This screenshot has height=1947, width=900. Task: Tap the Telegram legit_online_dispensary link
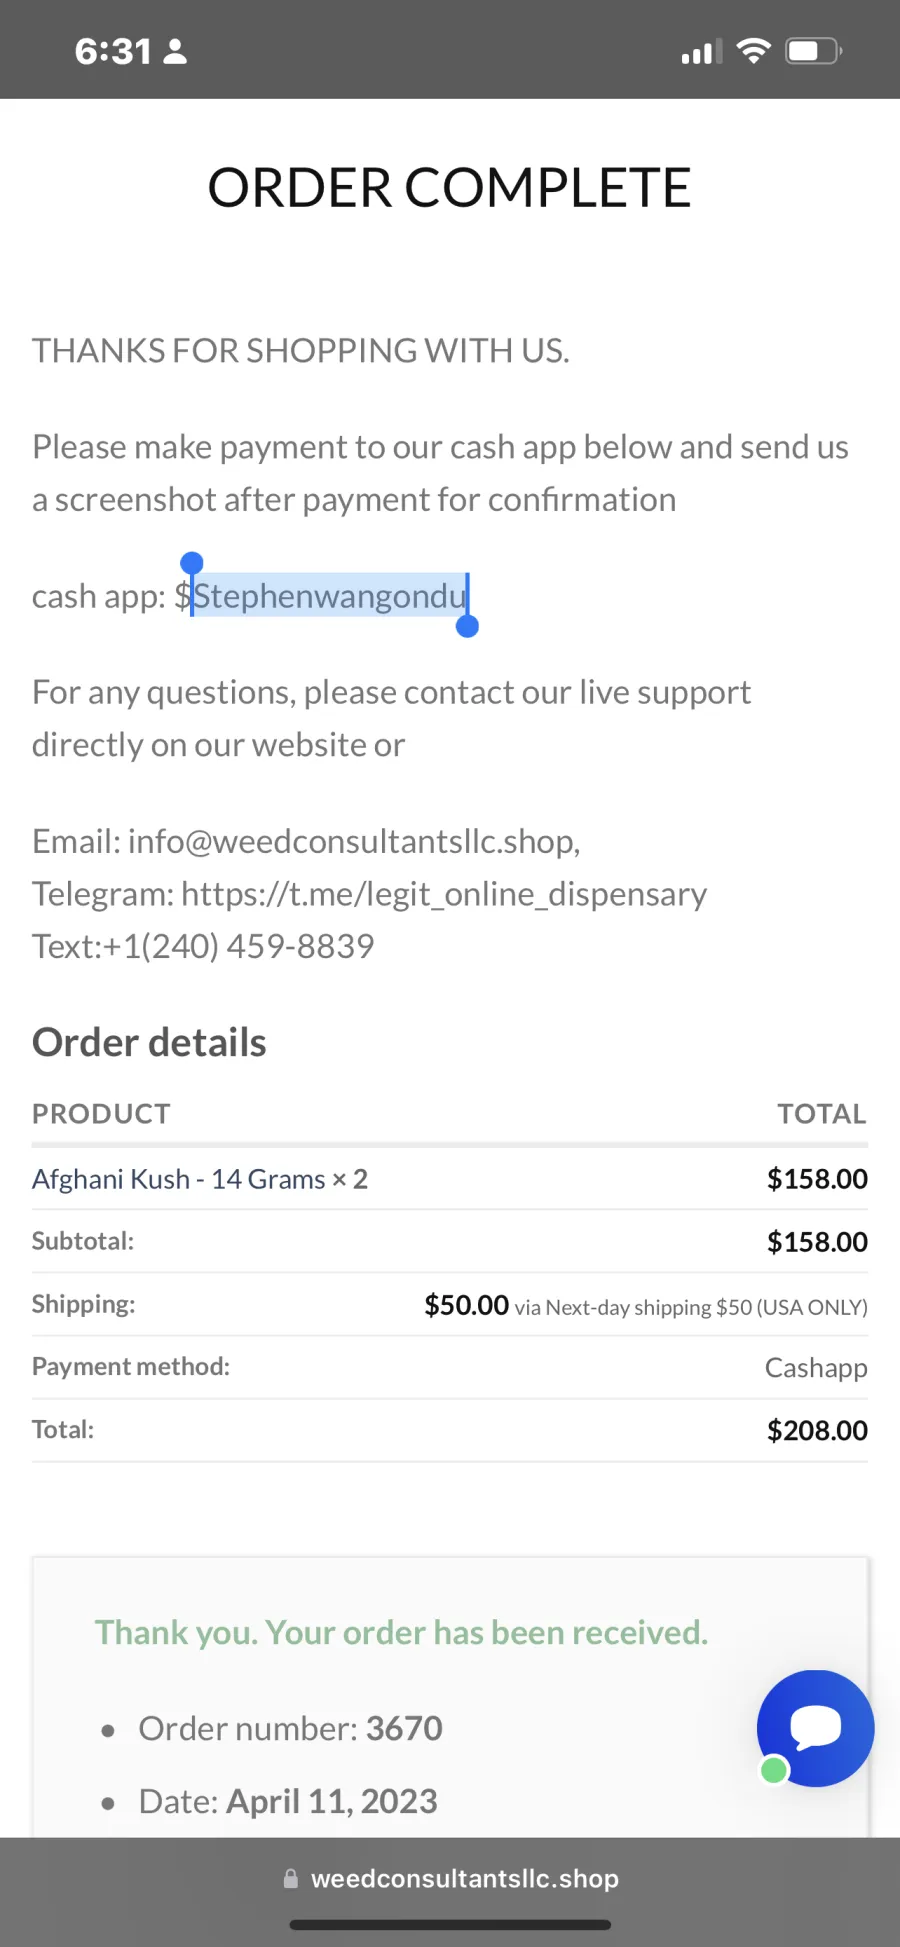coord(444,893)
